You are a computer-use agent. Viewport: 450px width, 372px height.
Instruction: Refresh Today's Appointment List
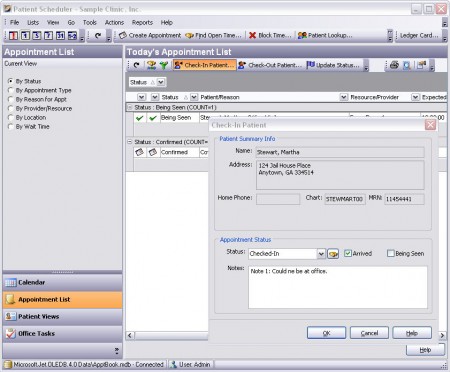point(137,65)
